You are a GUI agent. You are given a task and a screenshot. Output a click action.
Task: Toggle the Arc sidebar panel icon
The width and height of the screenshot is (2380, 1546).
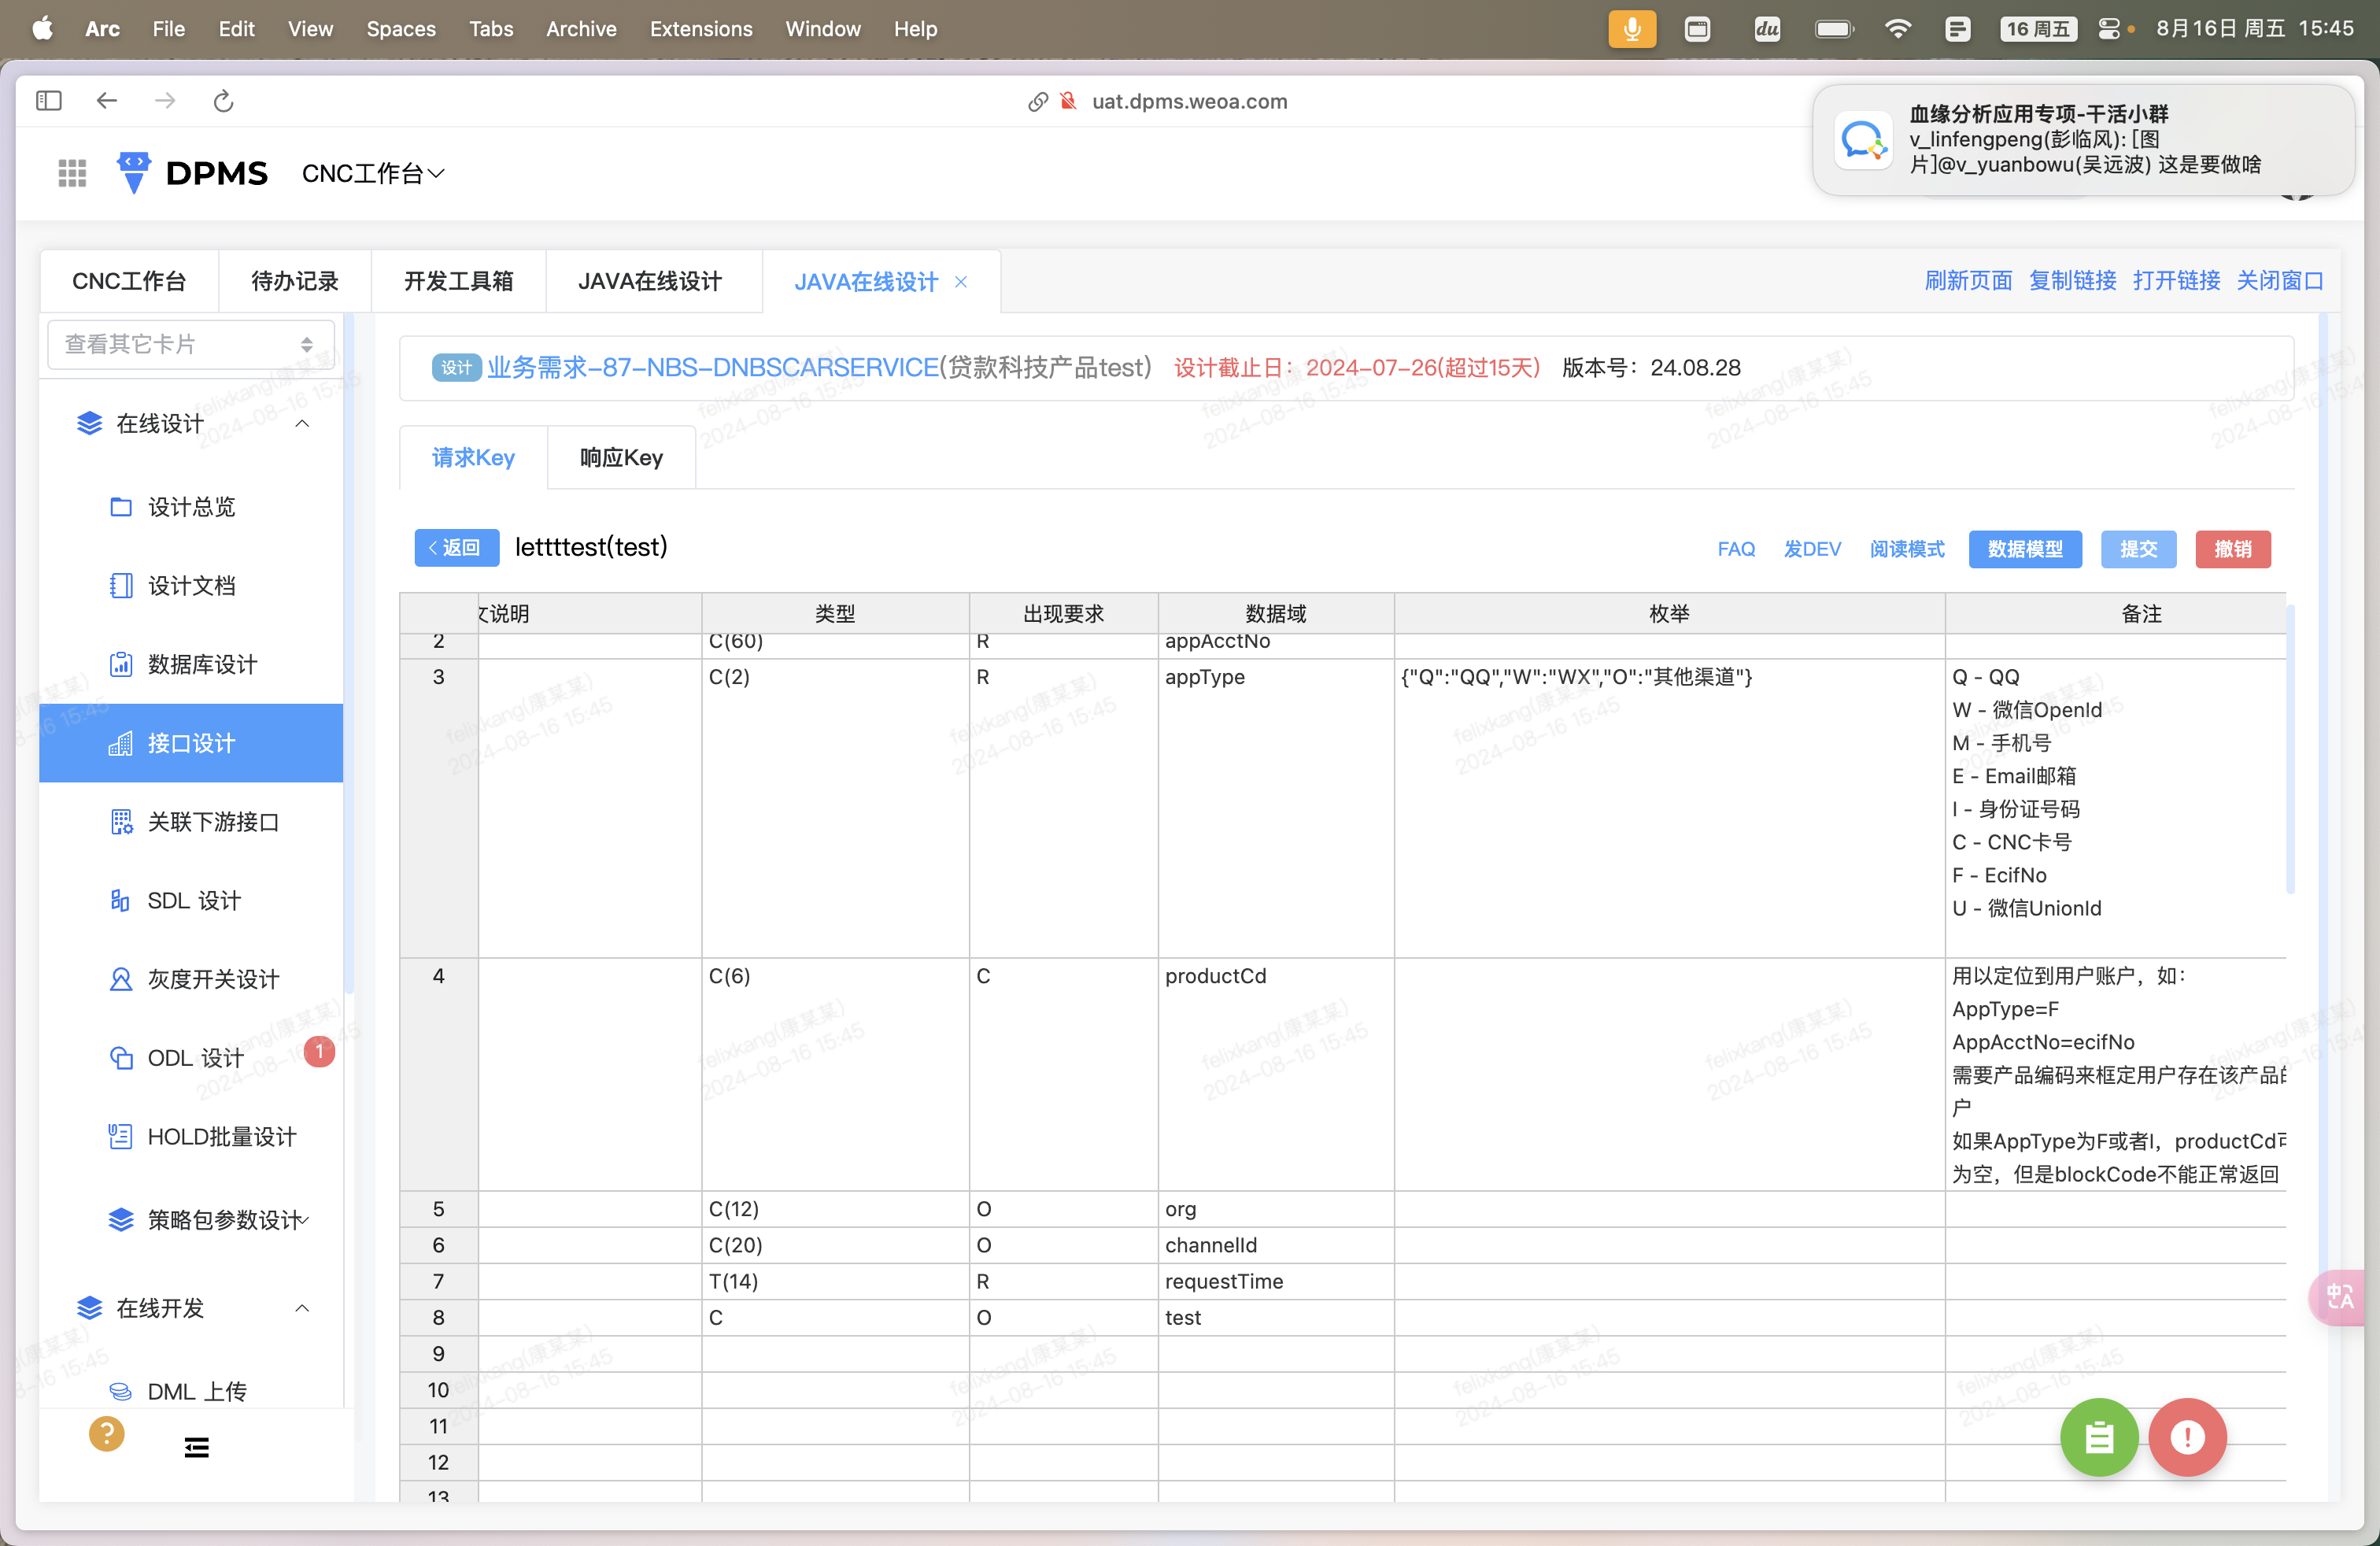[49, 101]
